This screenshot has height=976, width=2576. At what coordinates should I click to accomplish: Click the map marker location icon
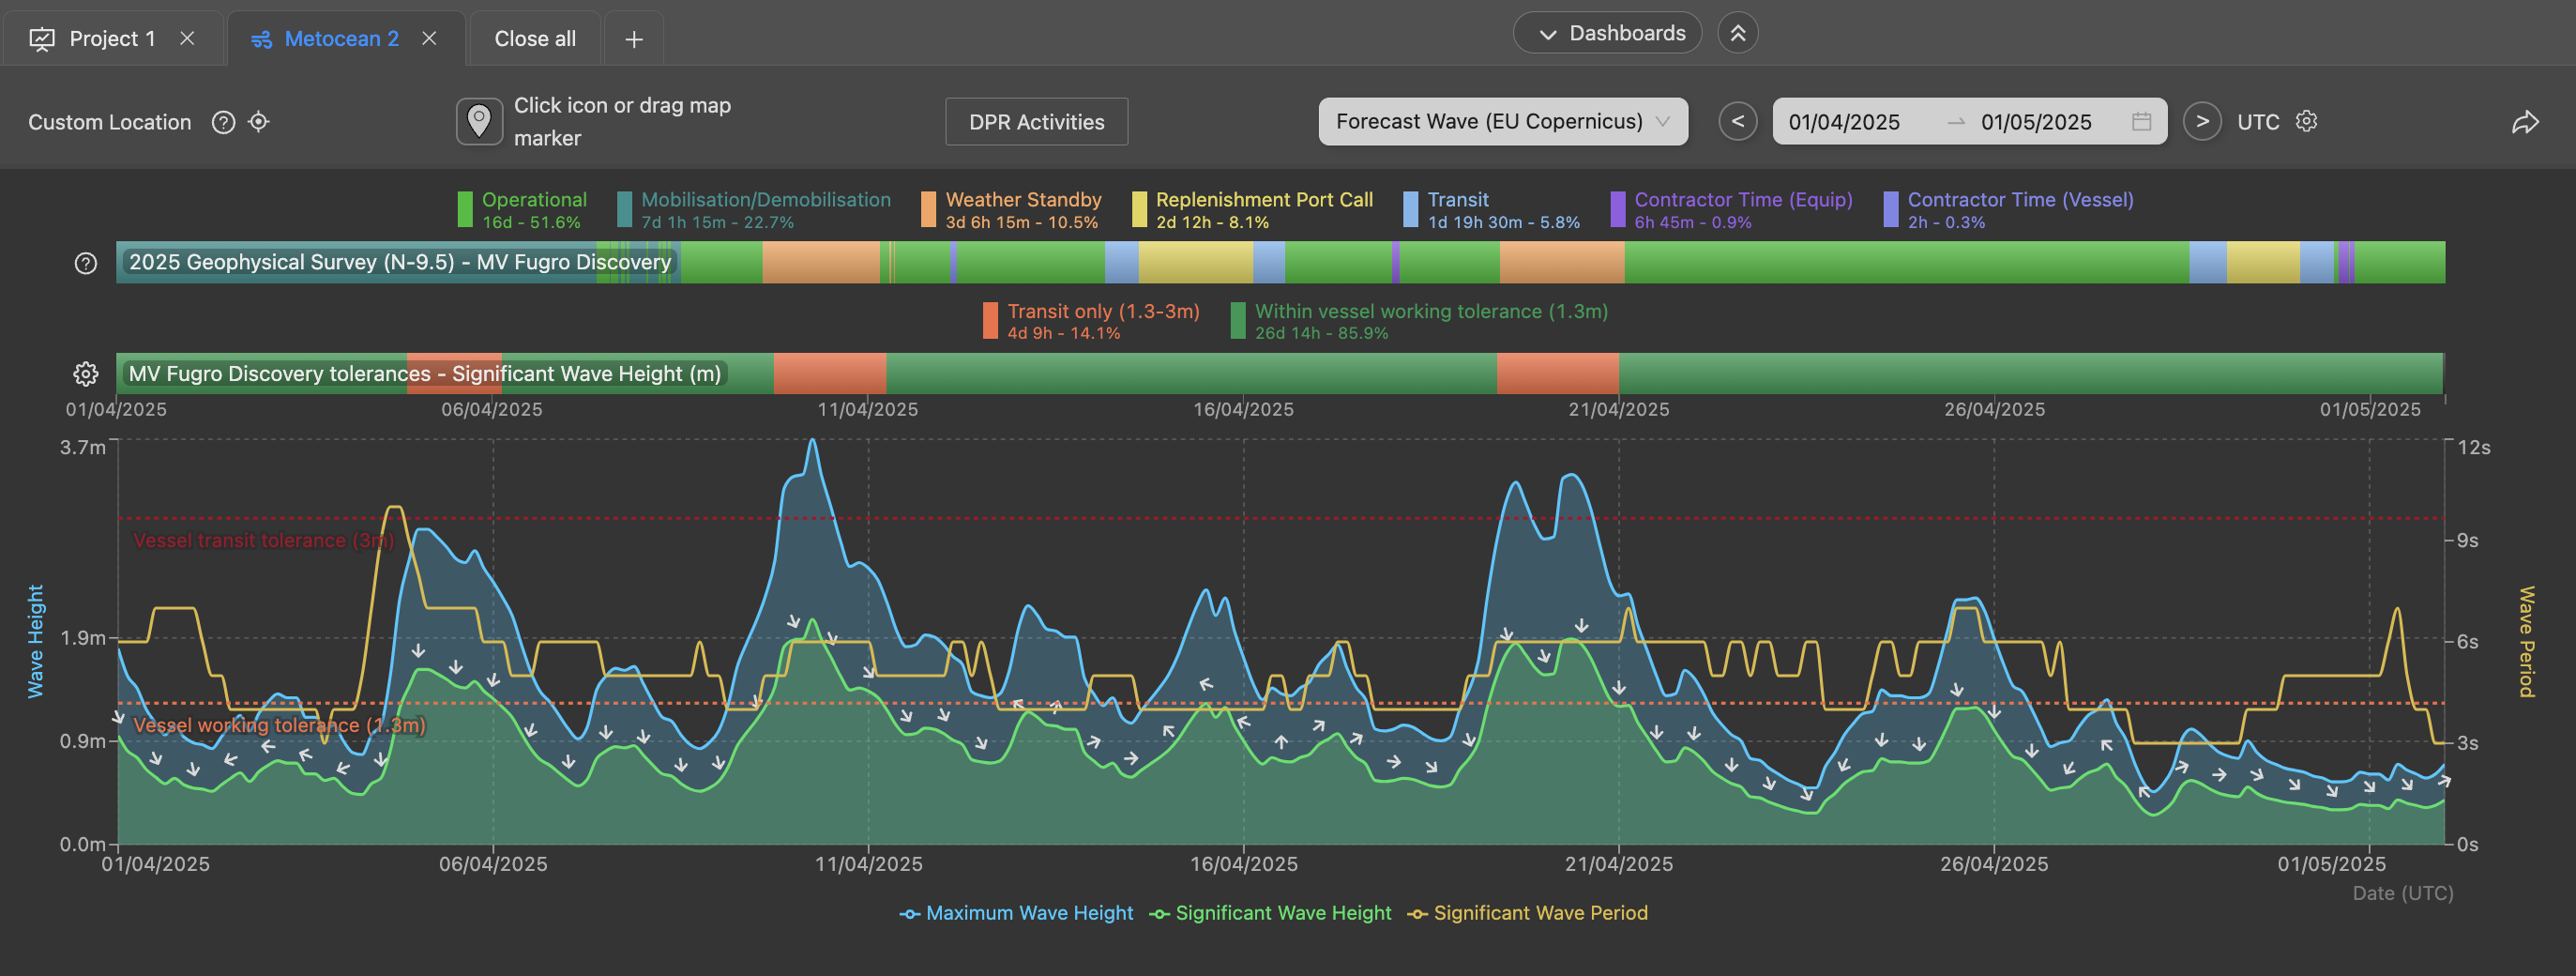pyautogui.click(x=479, y=121)
